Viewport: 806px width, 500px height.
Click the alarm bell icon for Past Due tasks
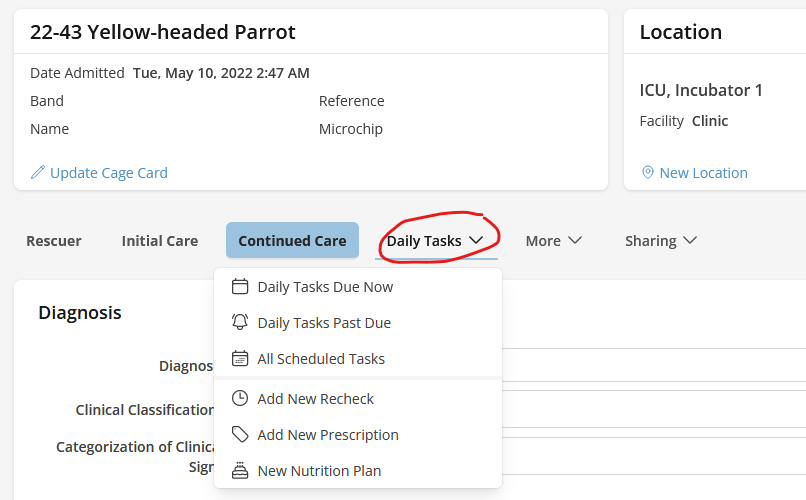(240, 323)
